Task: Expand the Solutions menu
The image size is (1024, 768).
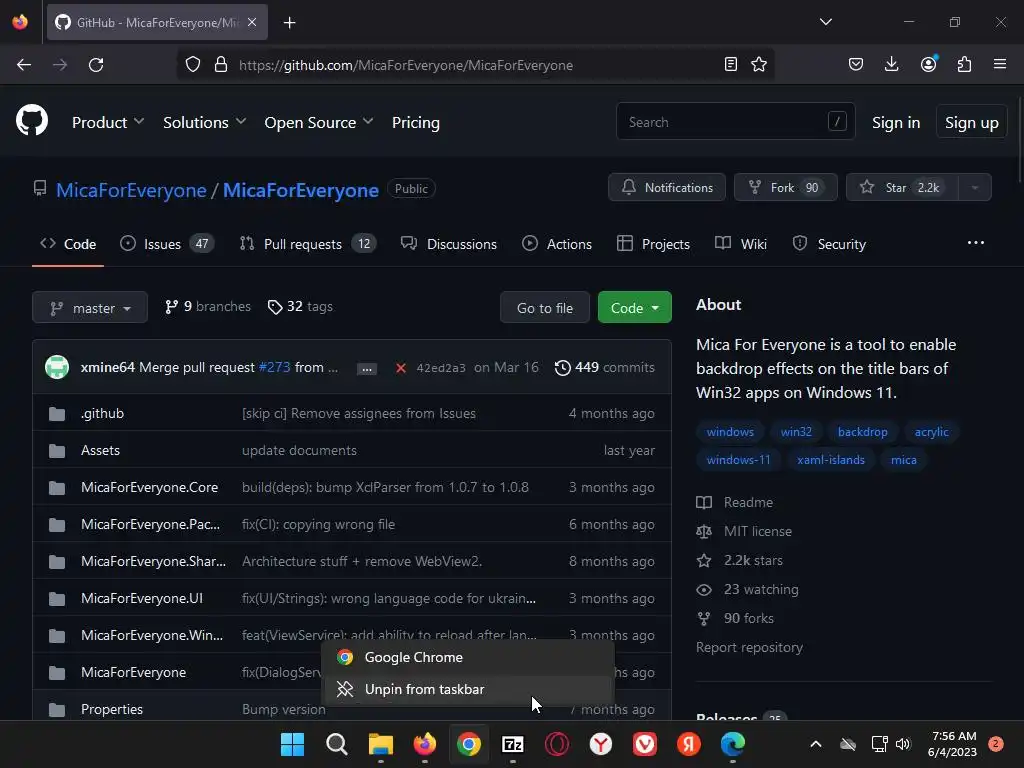Action: (204, 122)
